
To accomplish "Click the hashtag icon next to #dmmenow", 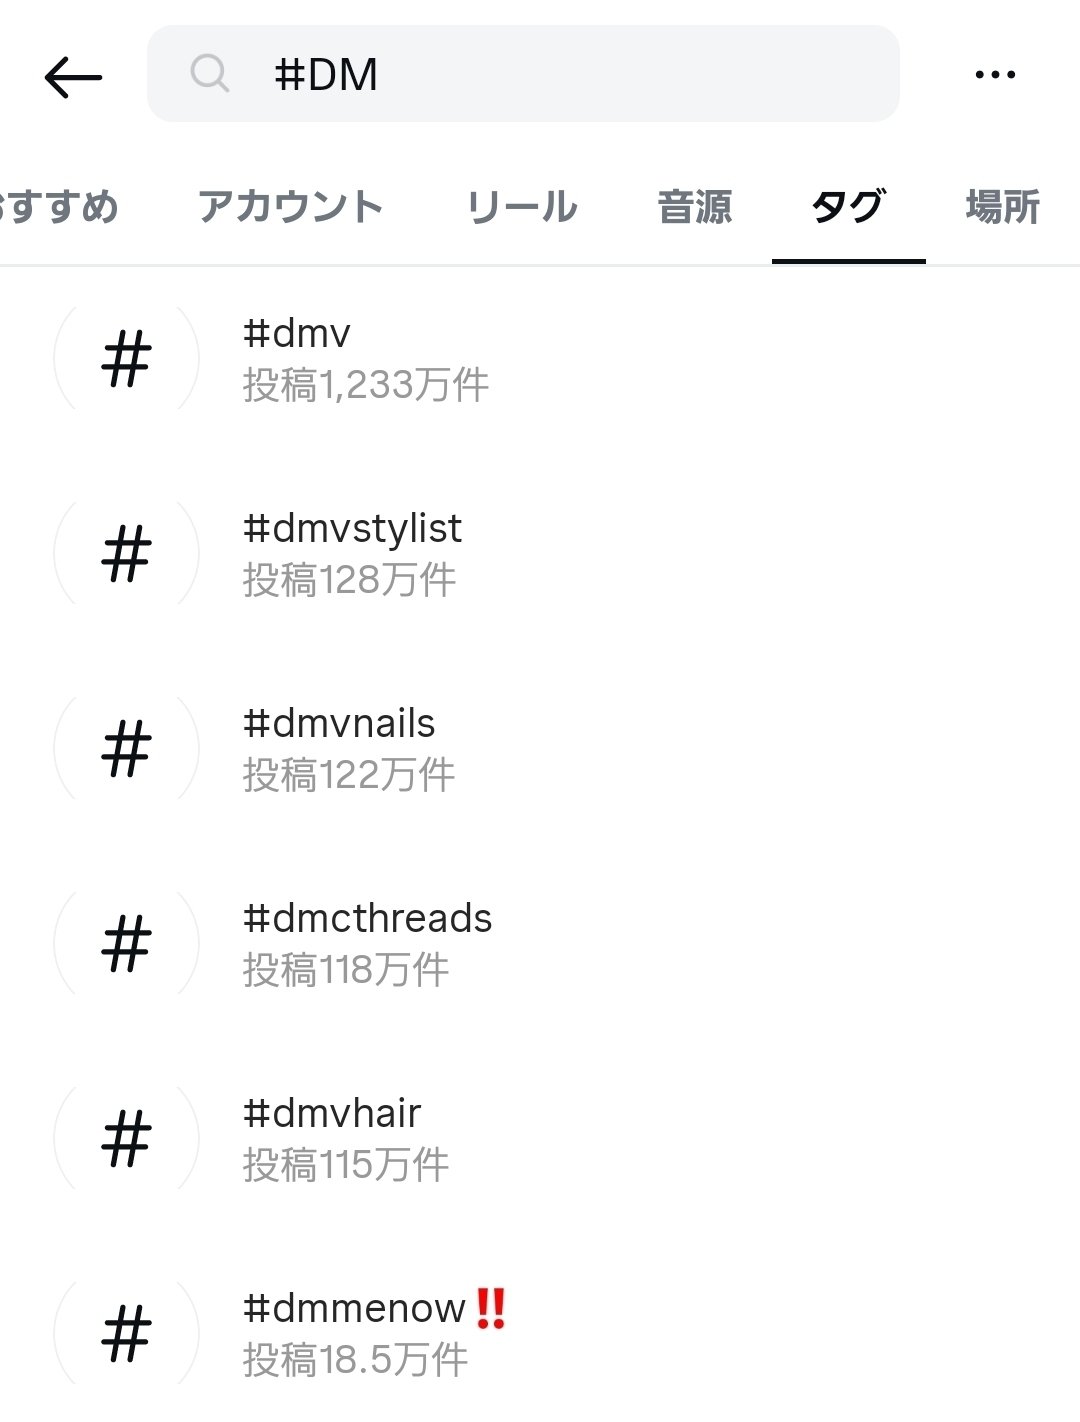I will click(127, 1333).
